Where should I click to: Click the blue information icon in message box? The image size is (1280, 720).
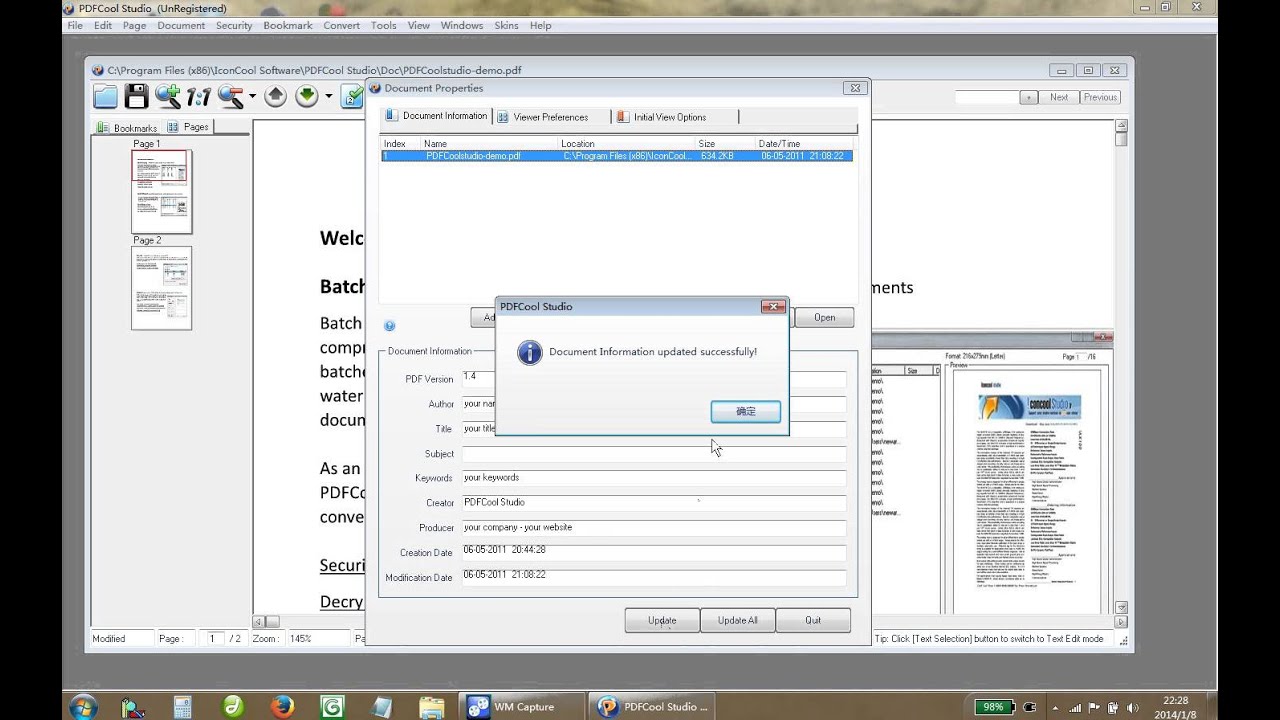coord(529,352)
